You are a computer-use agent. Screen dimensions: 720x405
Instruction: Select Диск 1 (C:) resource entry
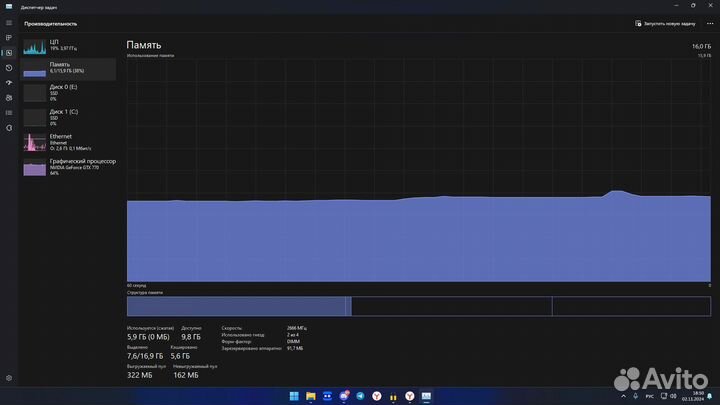[x=68, y=116]
